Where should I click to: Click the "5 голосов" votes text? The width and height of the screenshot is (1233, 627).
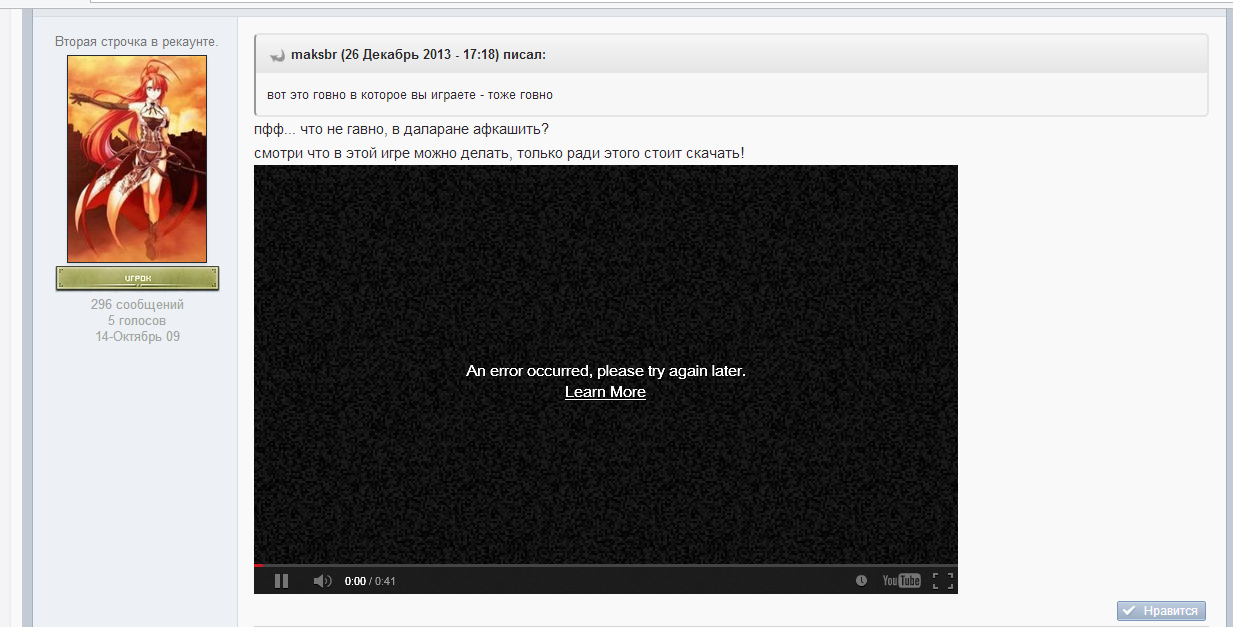click(x=137, y=321)
